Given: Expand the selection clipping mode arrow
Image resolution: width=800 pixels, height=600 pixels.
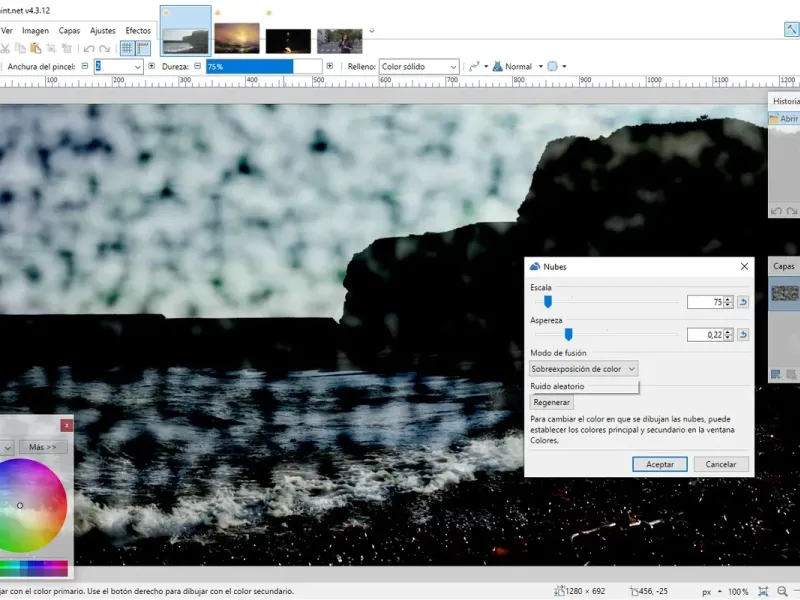Looking at the screenshot, I should pos(564,67).
